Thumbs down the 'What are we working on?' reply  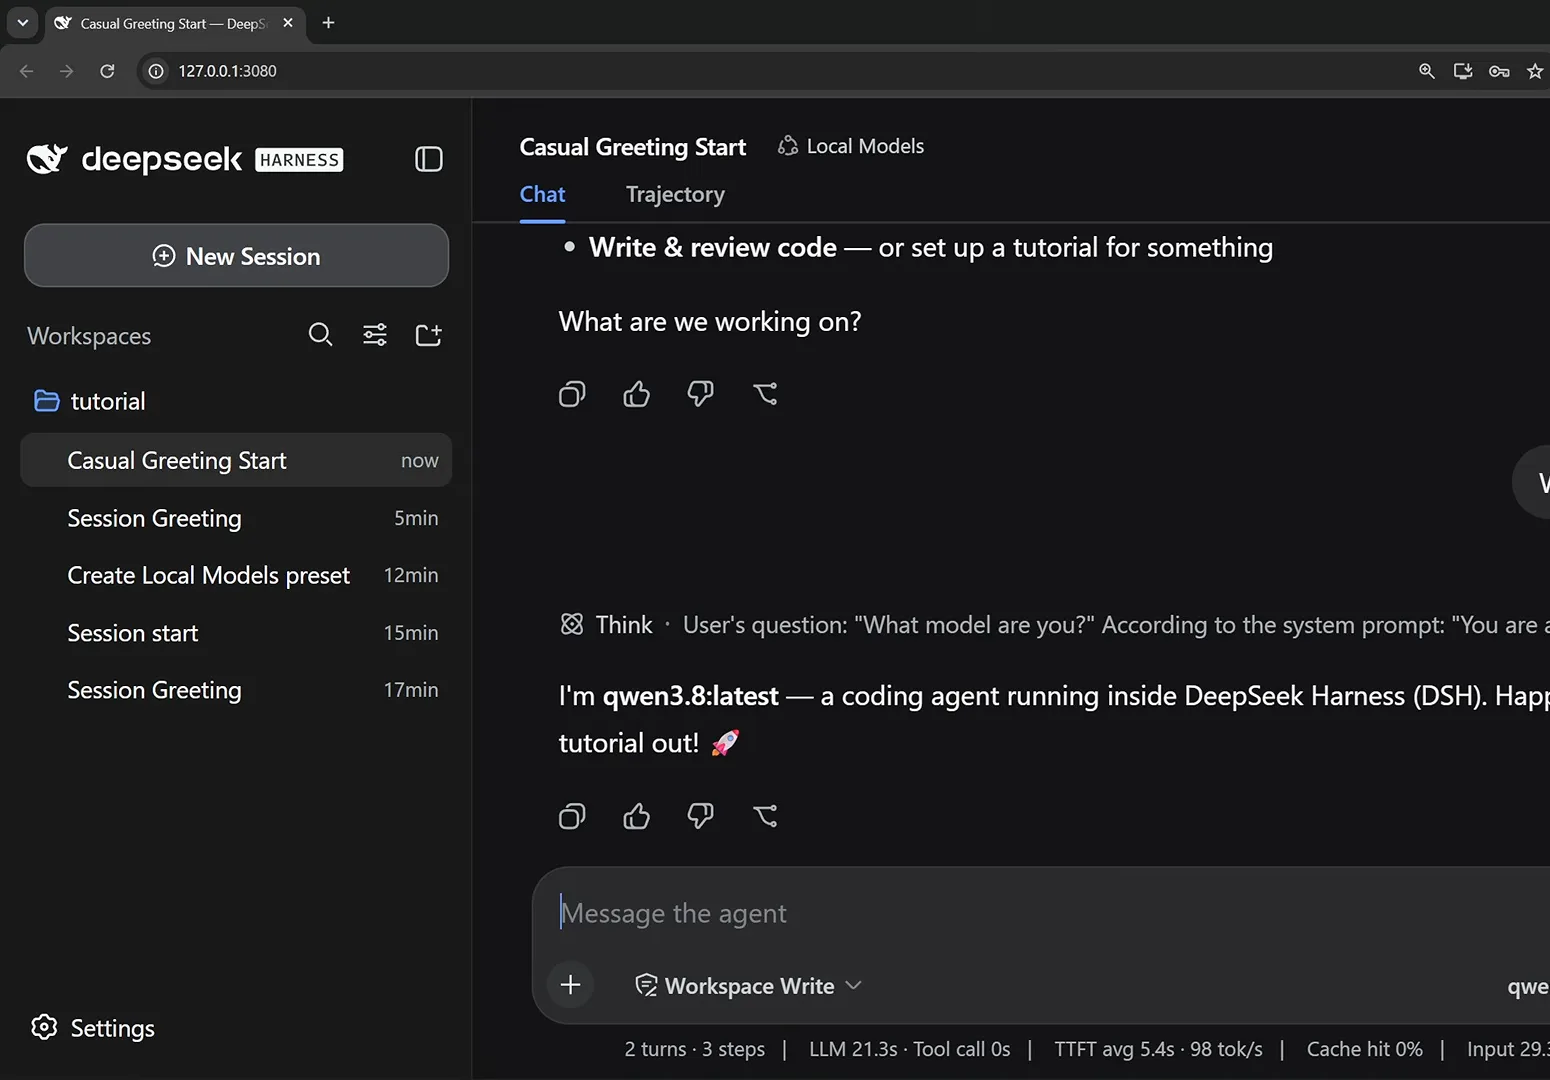pyautogui.click(x=700, y=394)
